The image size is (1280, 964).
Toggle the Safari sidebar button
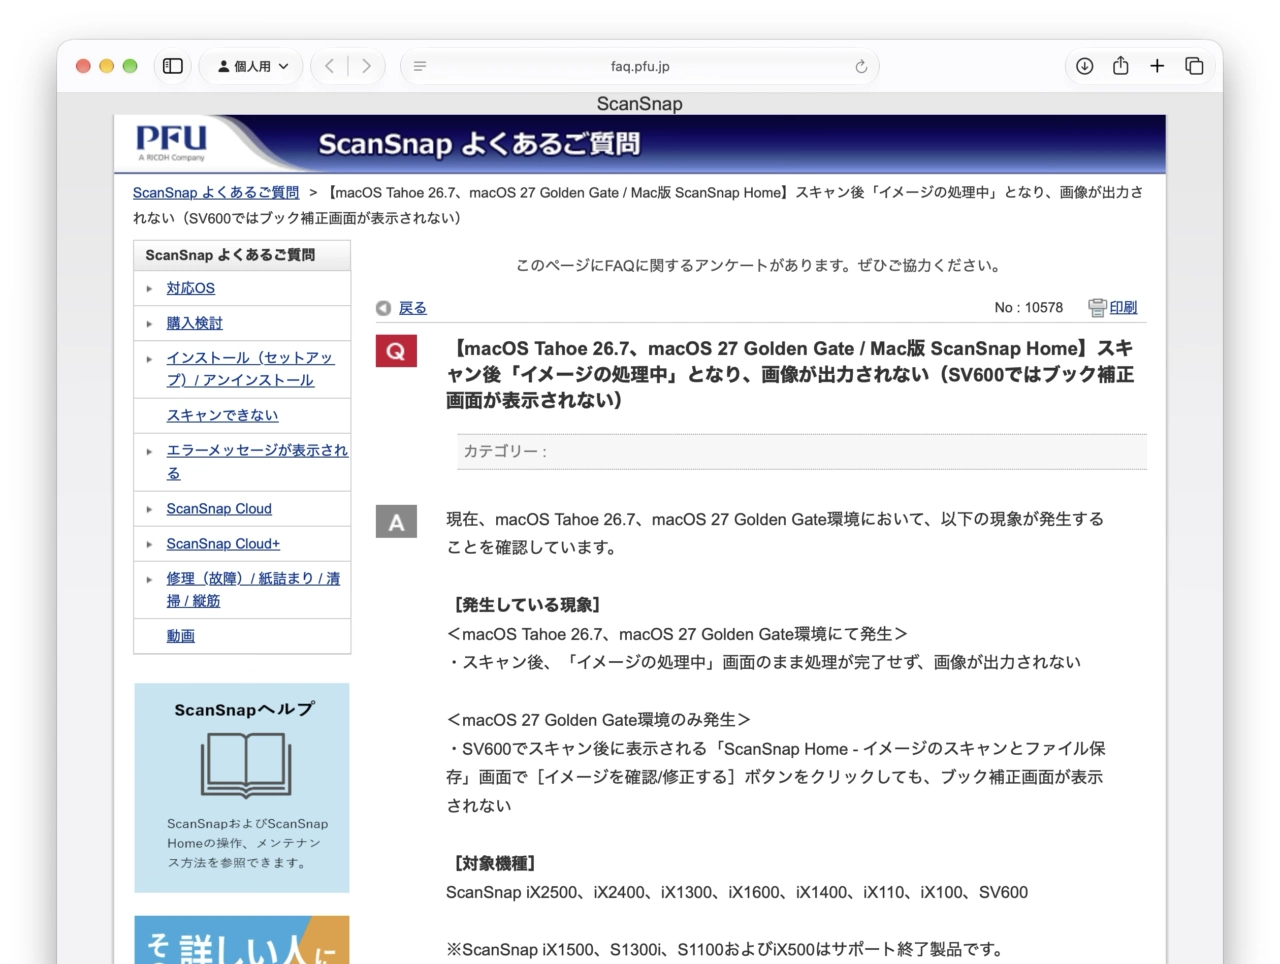(x=173, y=66)
